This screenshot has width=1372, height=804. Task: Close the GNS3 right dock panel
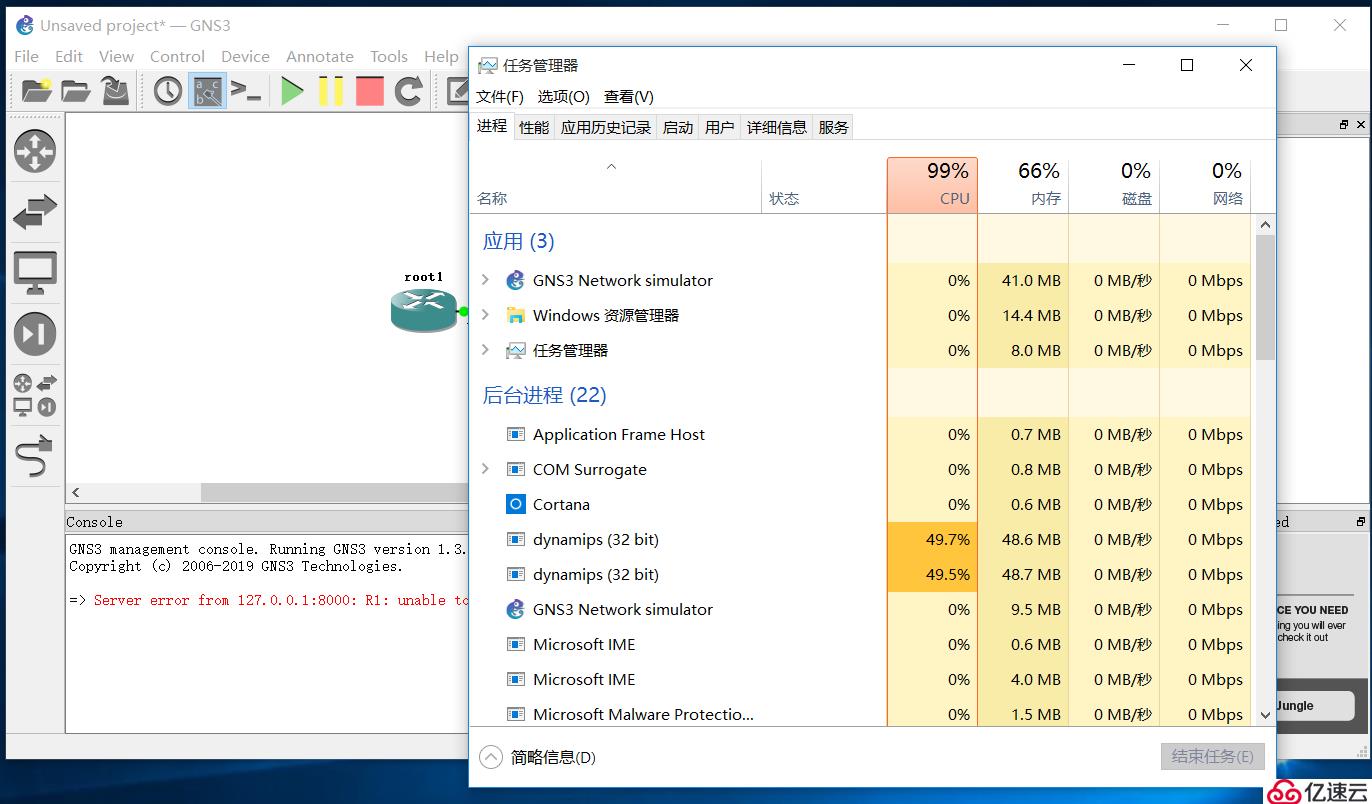[1361, 125]
